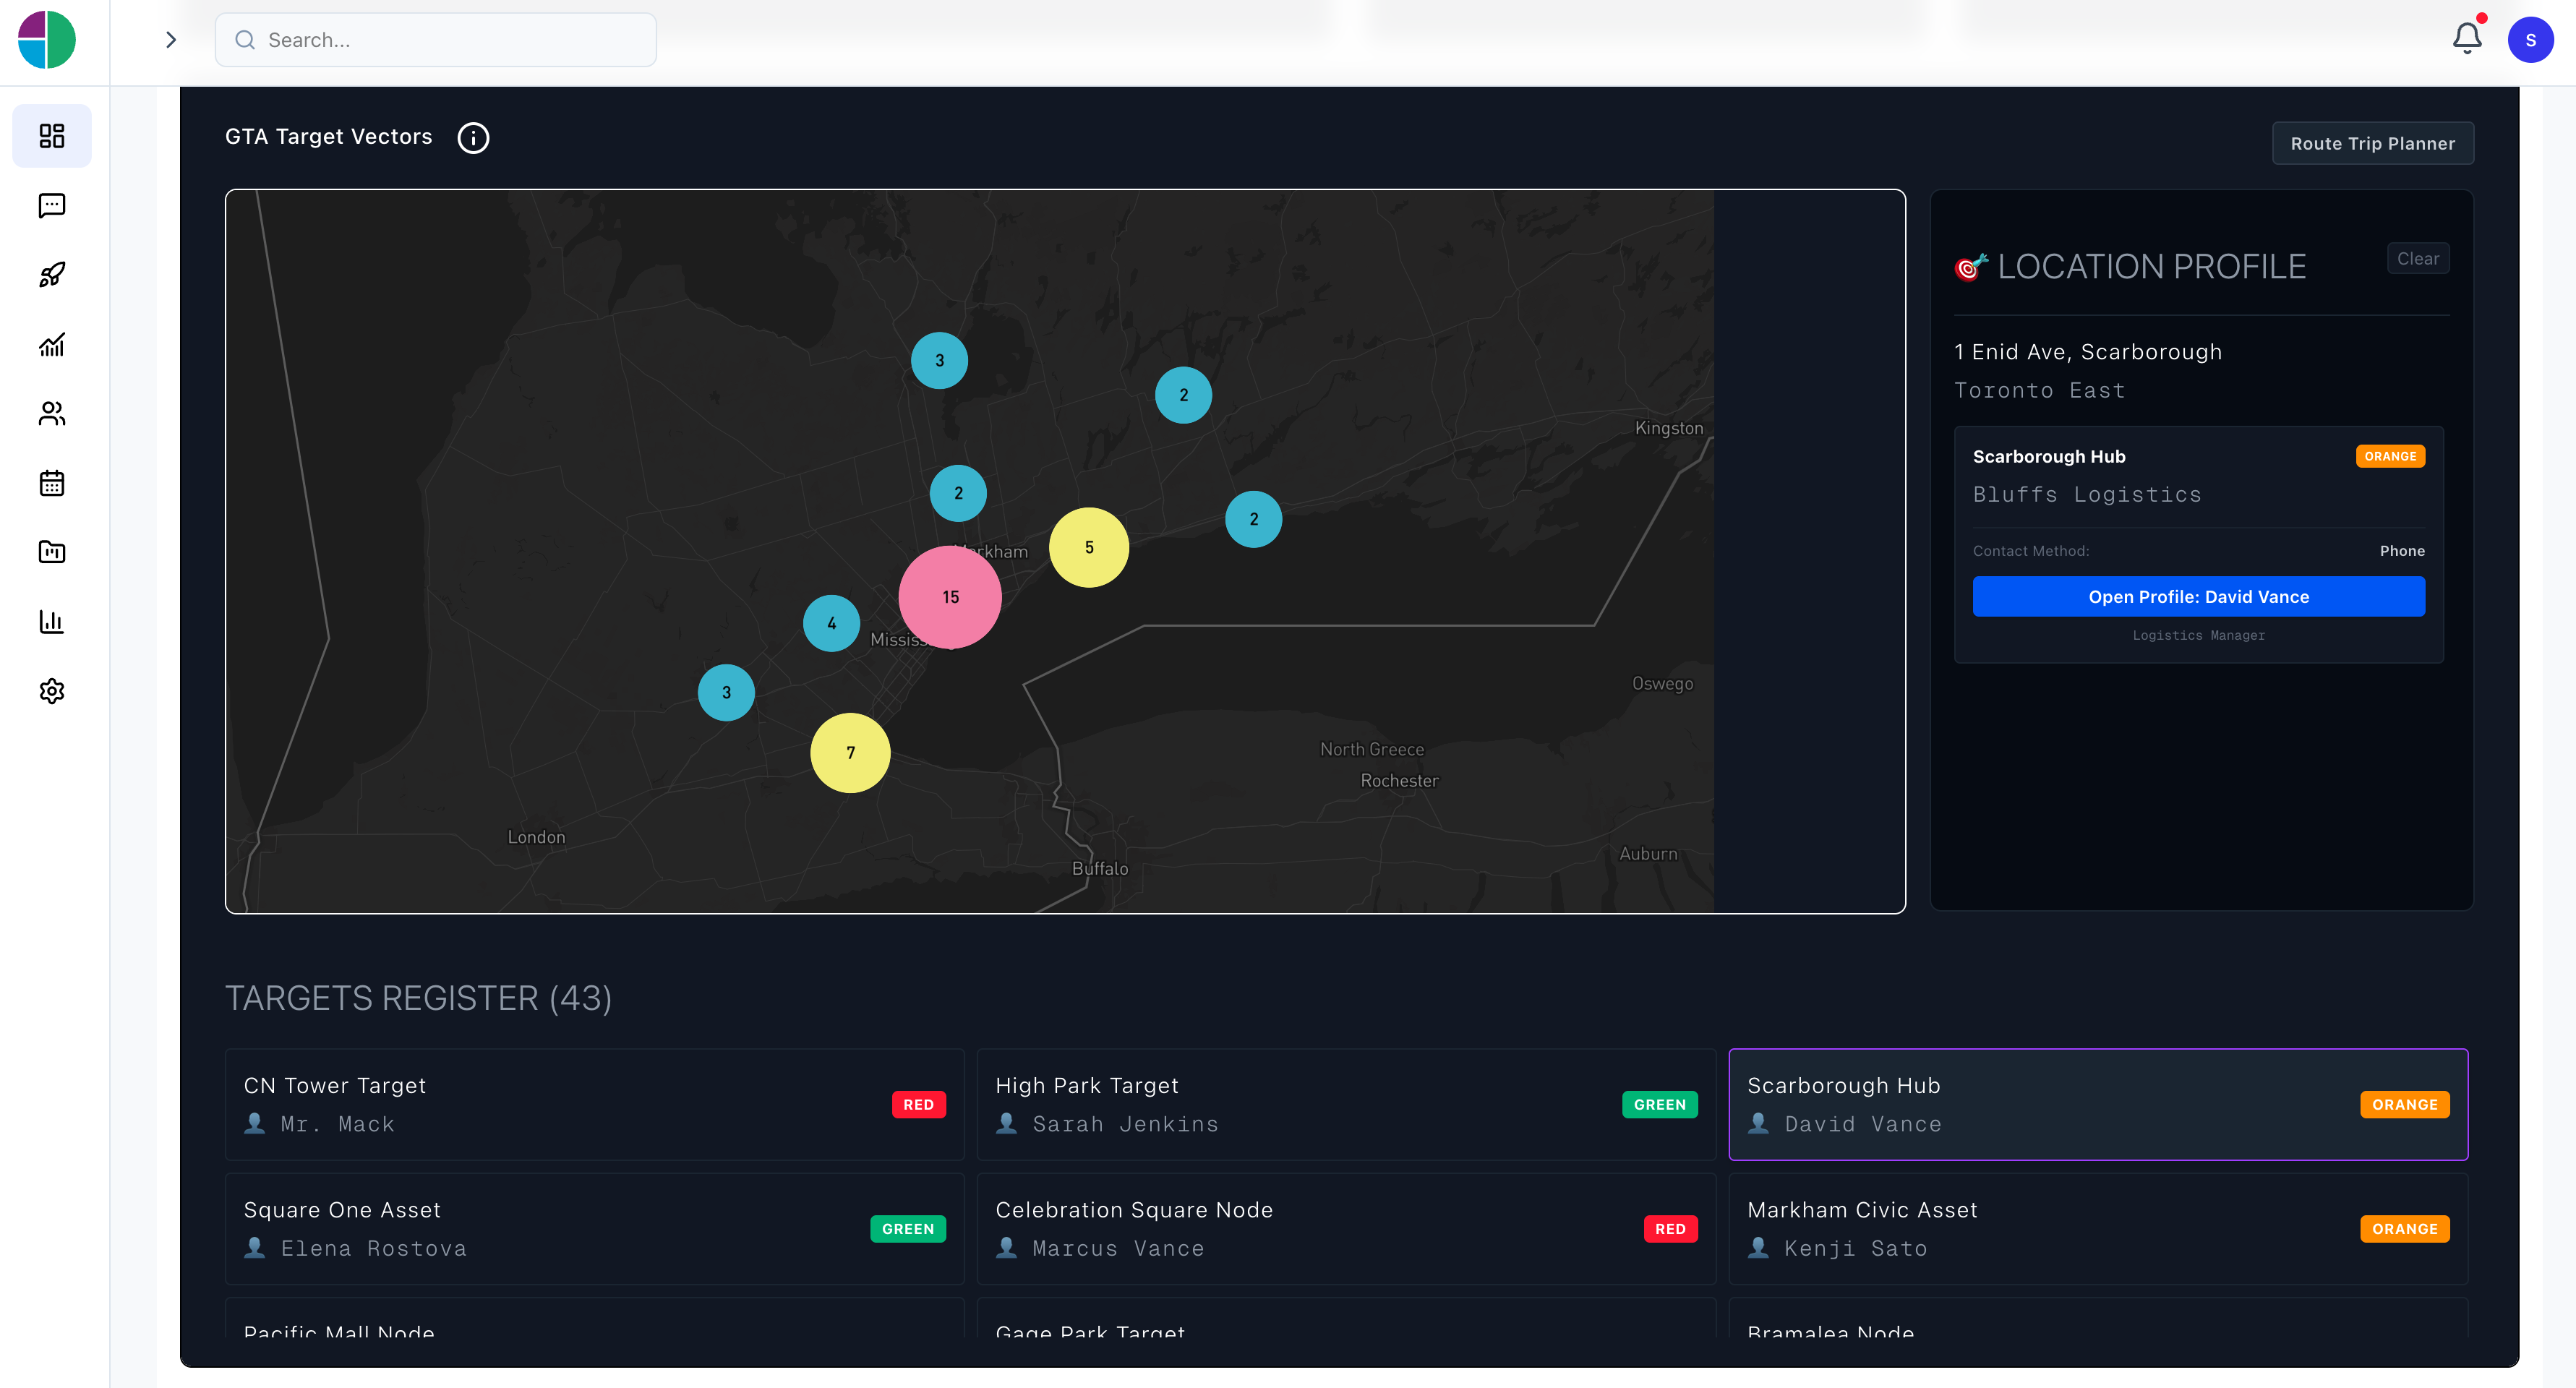2576x1388 pixels.
Task: Click the GREEN badge on High Park Target
Action: 1660,1104
